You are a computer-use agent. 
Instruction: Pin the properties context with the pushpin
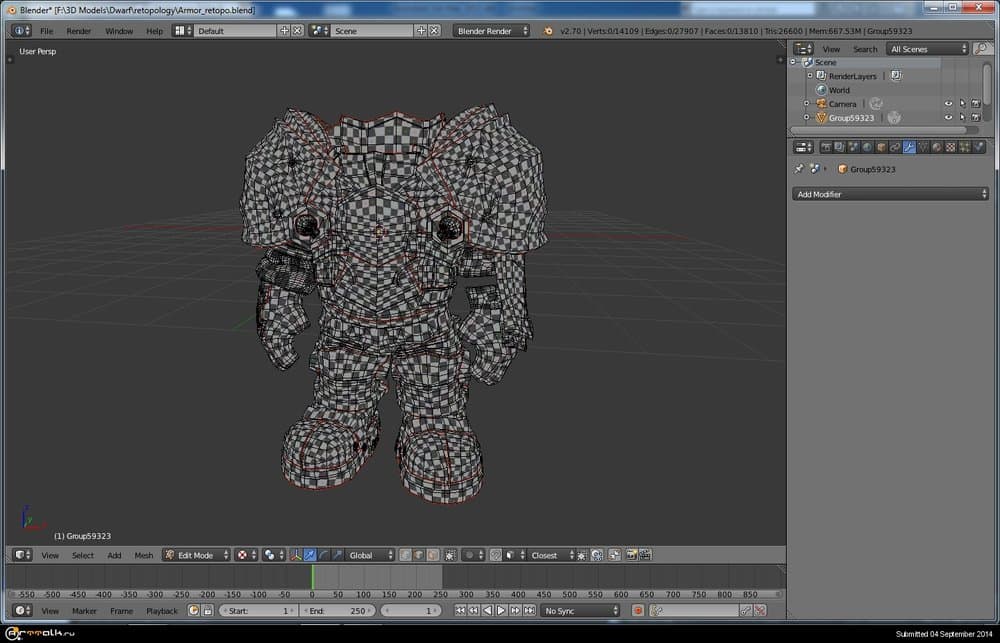point(798,169)
